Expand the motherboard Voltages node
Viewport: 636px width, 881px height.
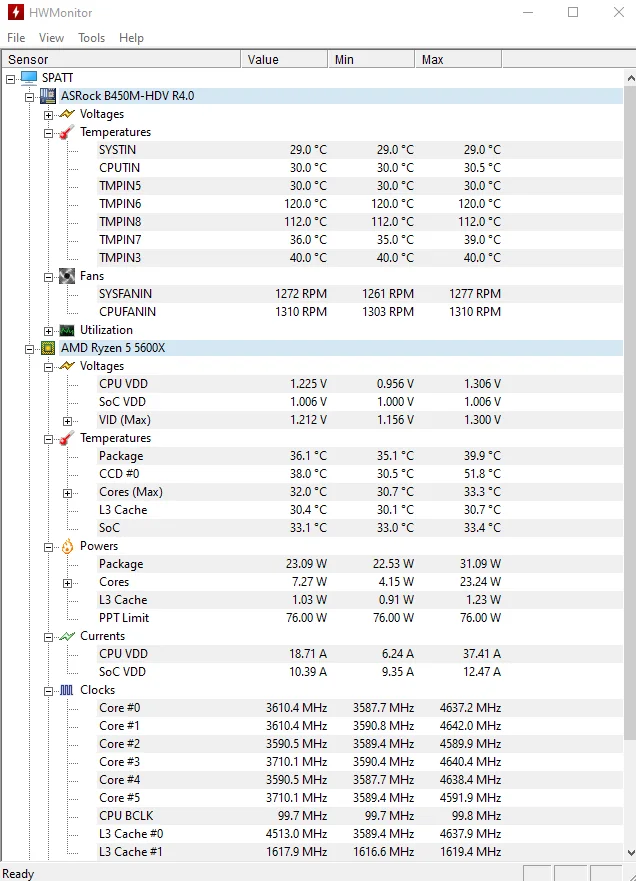pos(48,114)
